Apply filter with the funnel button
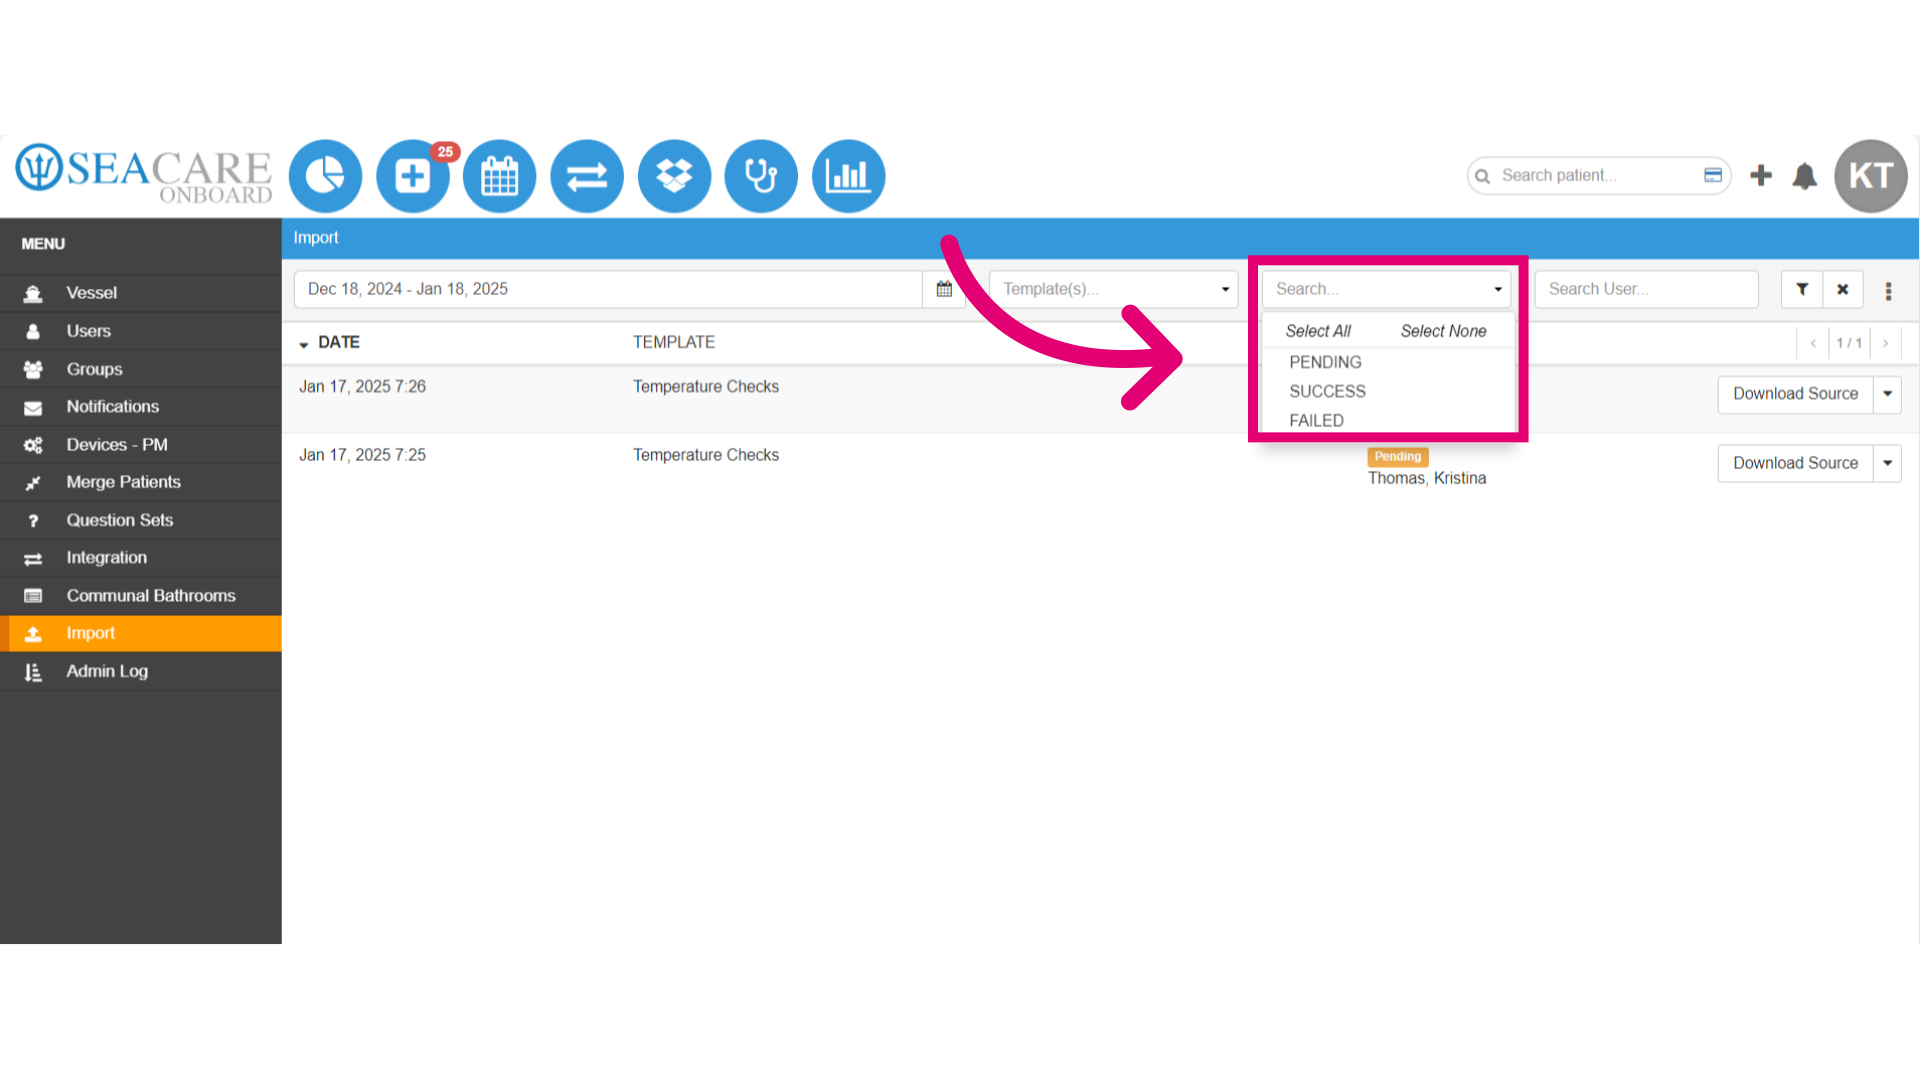The height and width of the screenshot is (1080, 1920). [1802, 289]
